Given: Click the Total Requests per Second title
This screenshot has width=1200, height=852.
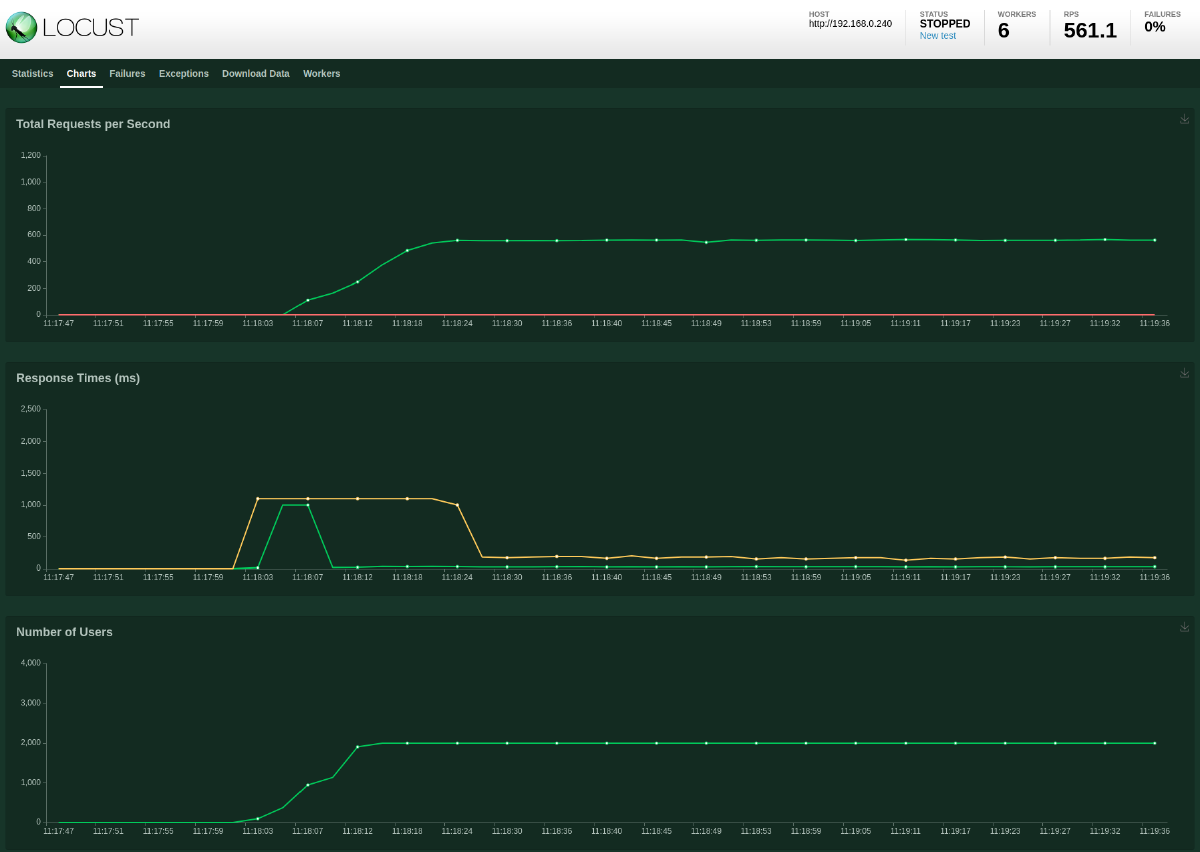Looking at the screenshot, I should tap(93, 124).
